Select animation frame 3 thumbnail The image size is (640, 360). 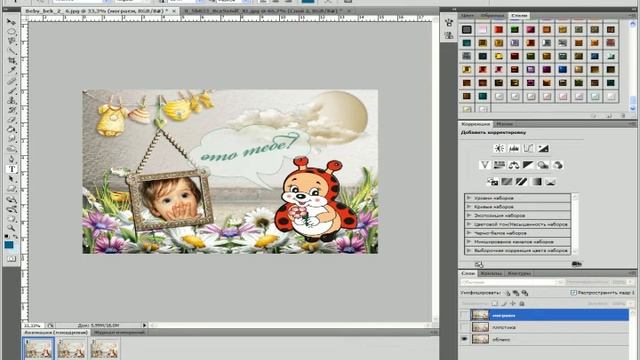coord(104,349)
